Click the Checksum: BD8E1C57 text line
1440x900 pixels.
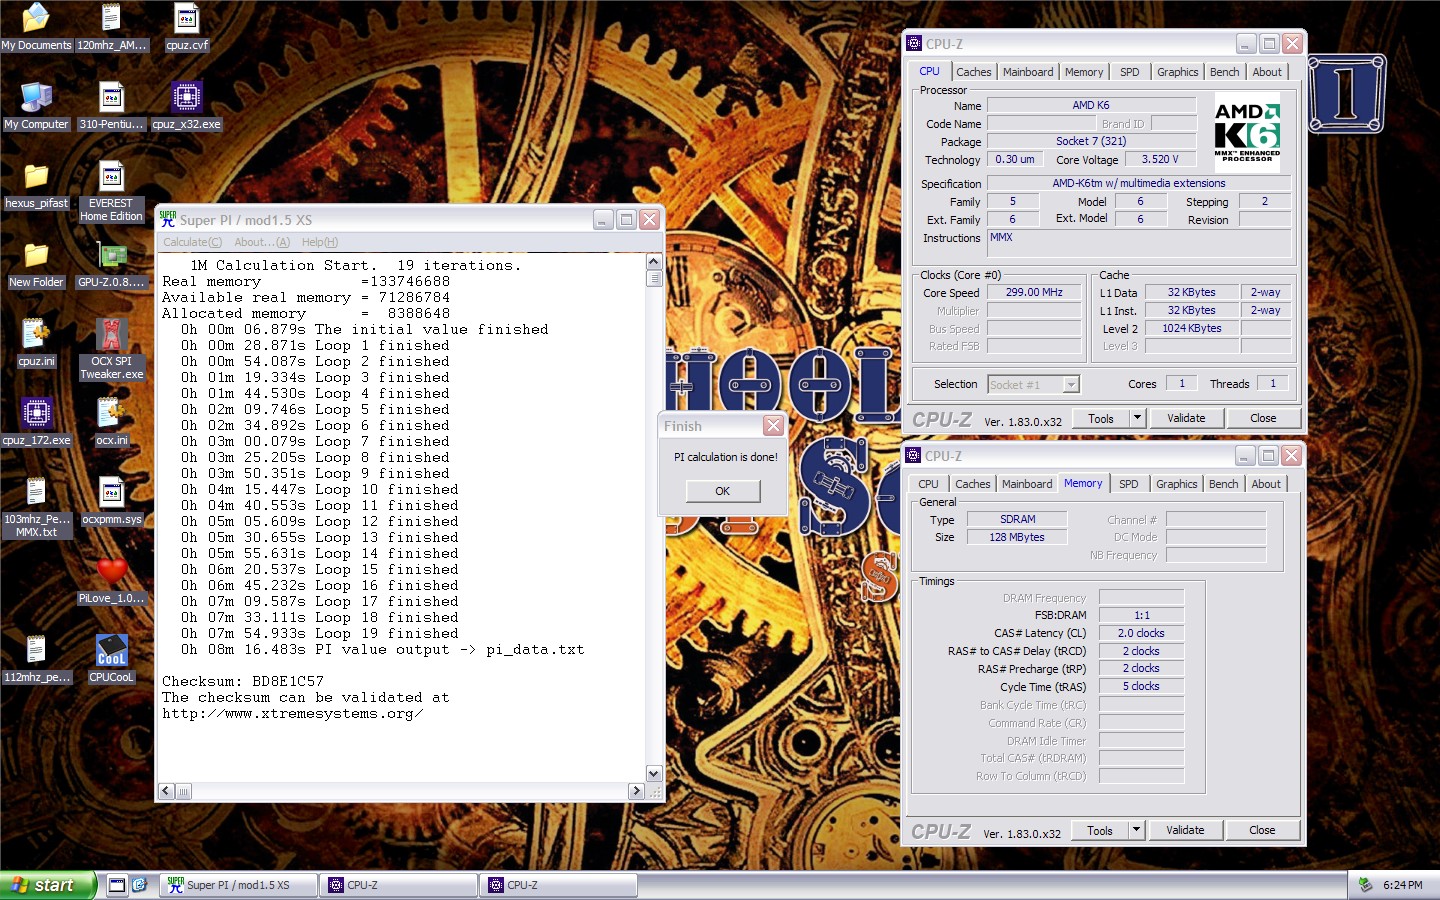[x=243, y=681]
